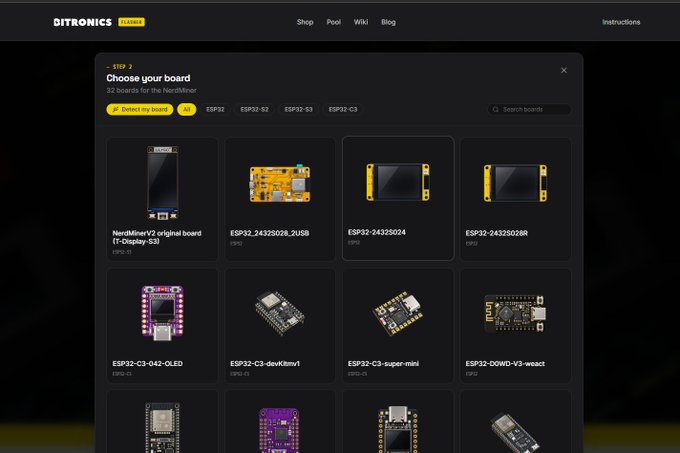
Task: Select the ESP32-C3-042-OLED board image
Action: point(162,312)
